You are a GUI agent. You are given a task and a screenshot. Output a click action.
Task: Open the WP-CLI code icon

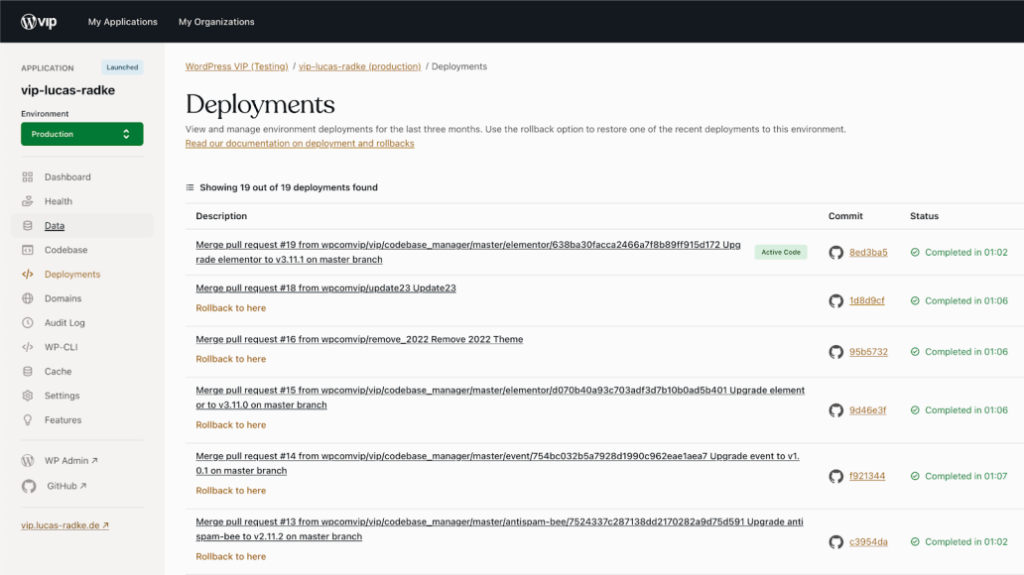tap(27, 347)
